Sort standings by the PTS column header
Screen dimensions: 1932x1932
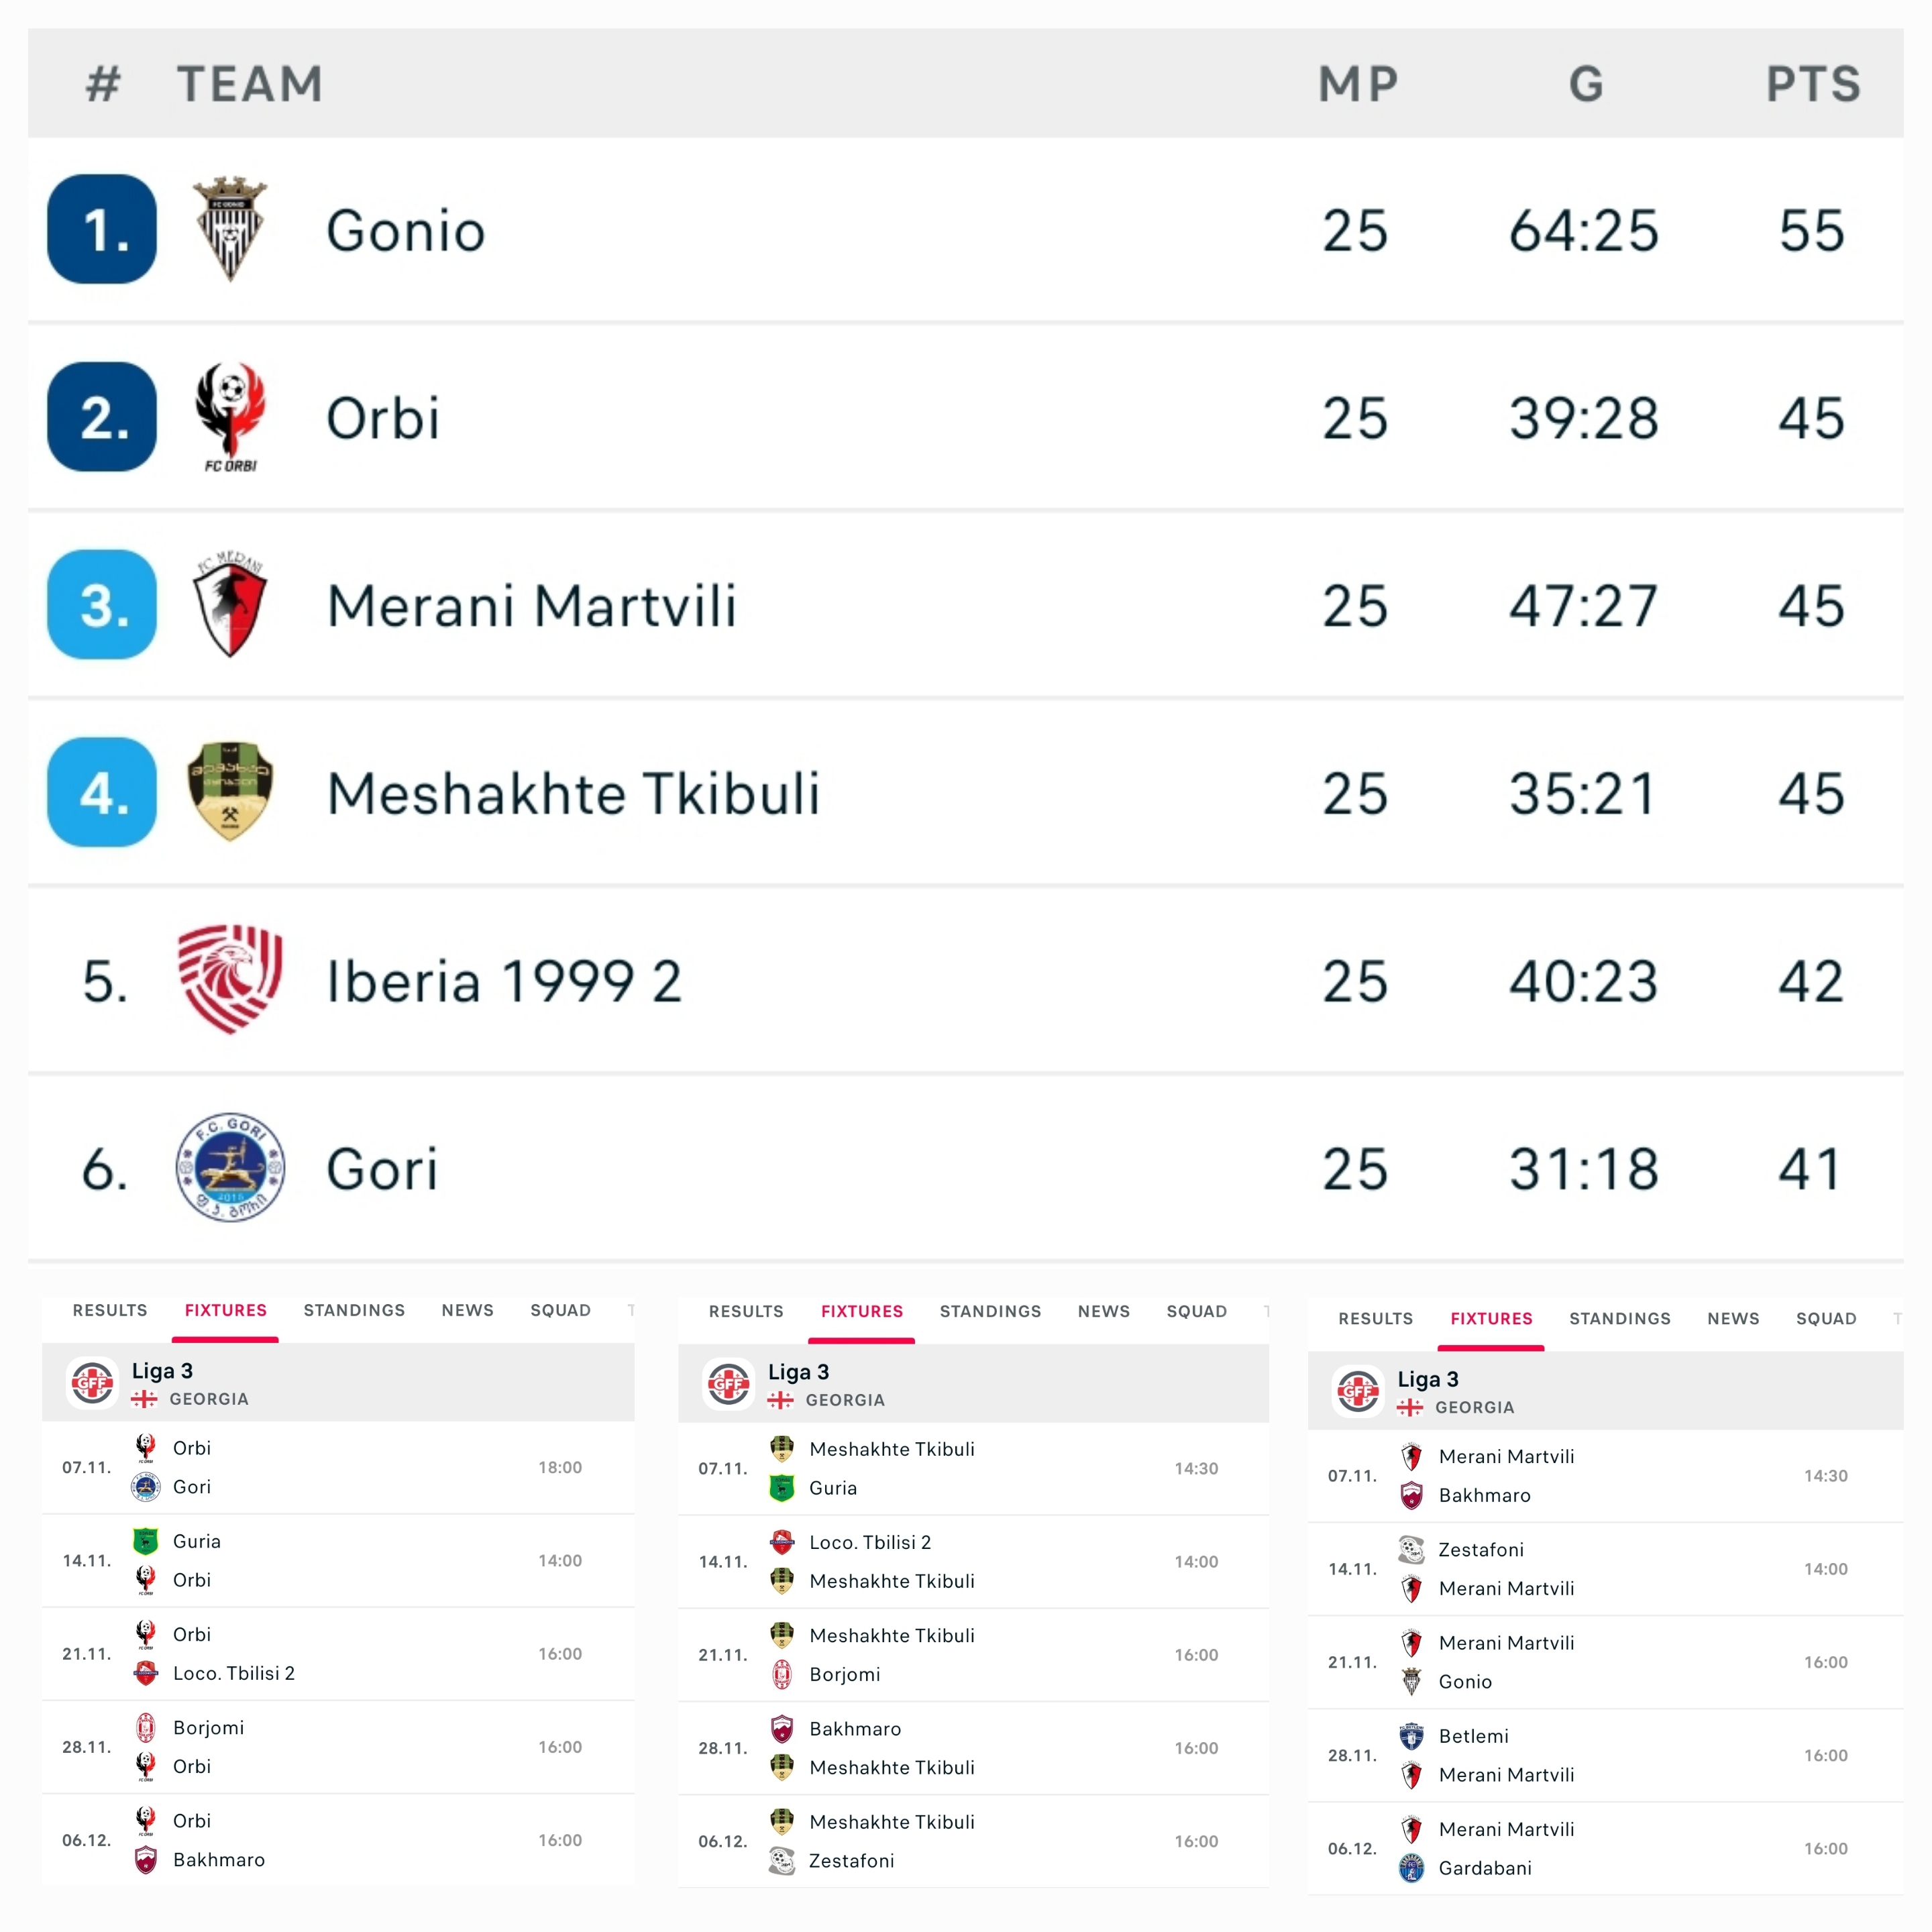1812,84
